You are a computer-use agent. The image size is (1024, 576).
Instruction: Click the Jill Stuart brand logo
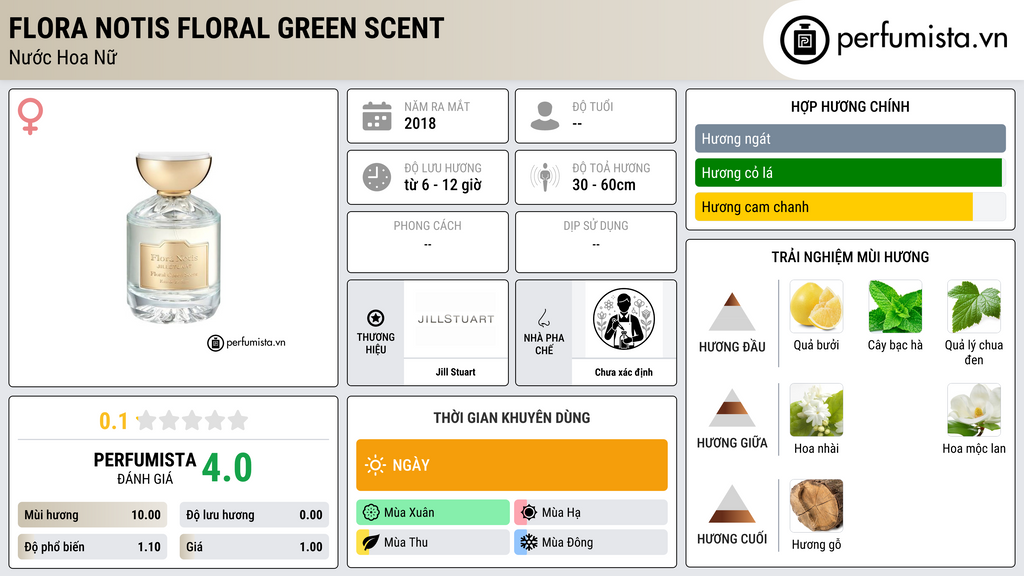tap(456, 319)
